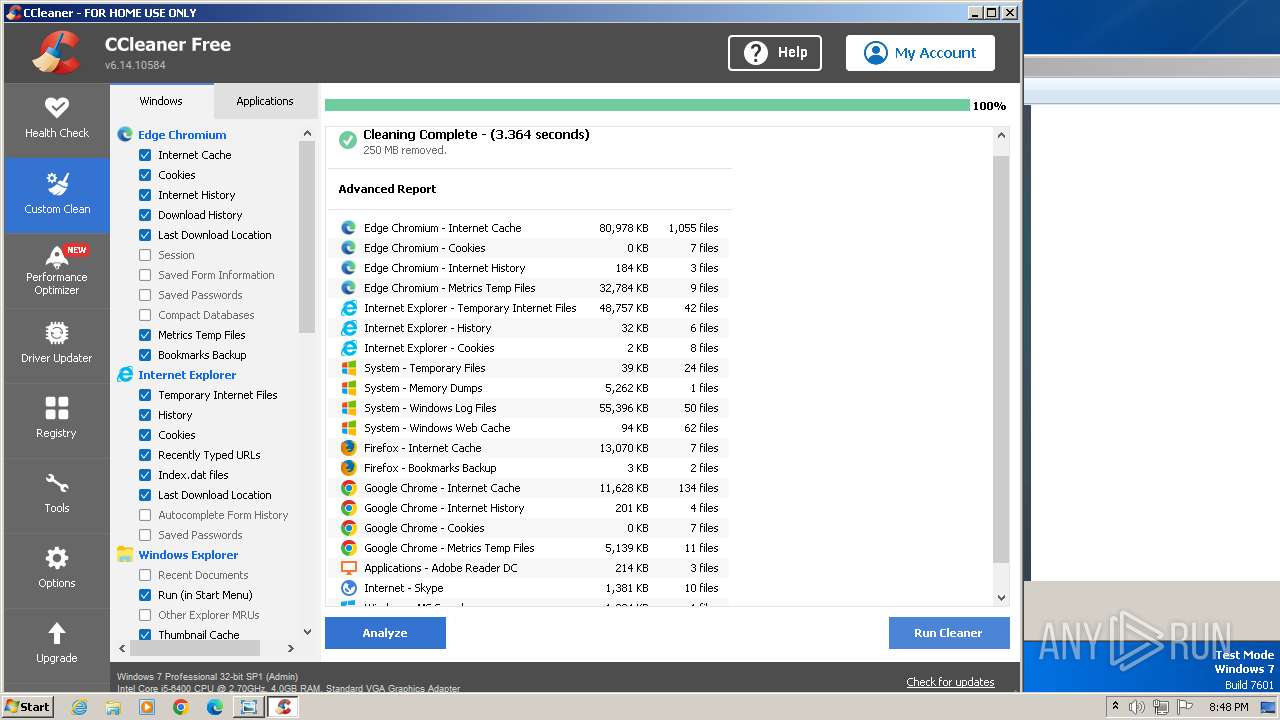Open My Account
The height and width of the screenshot is (720, 1280).
coord(920,53)
